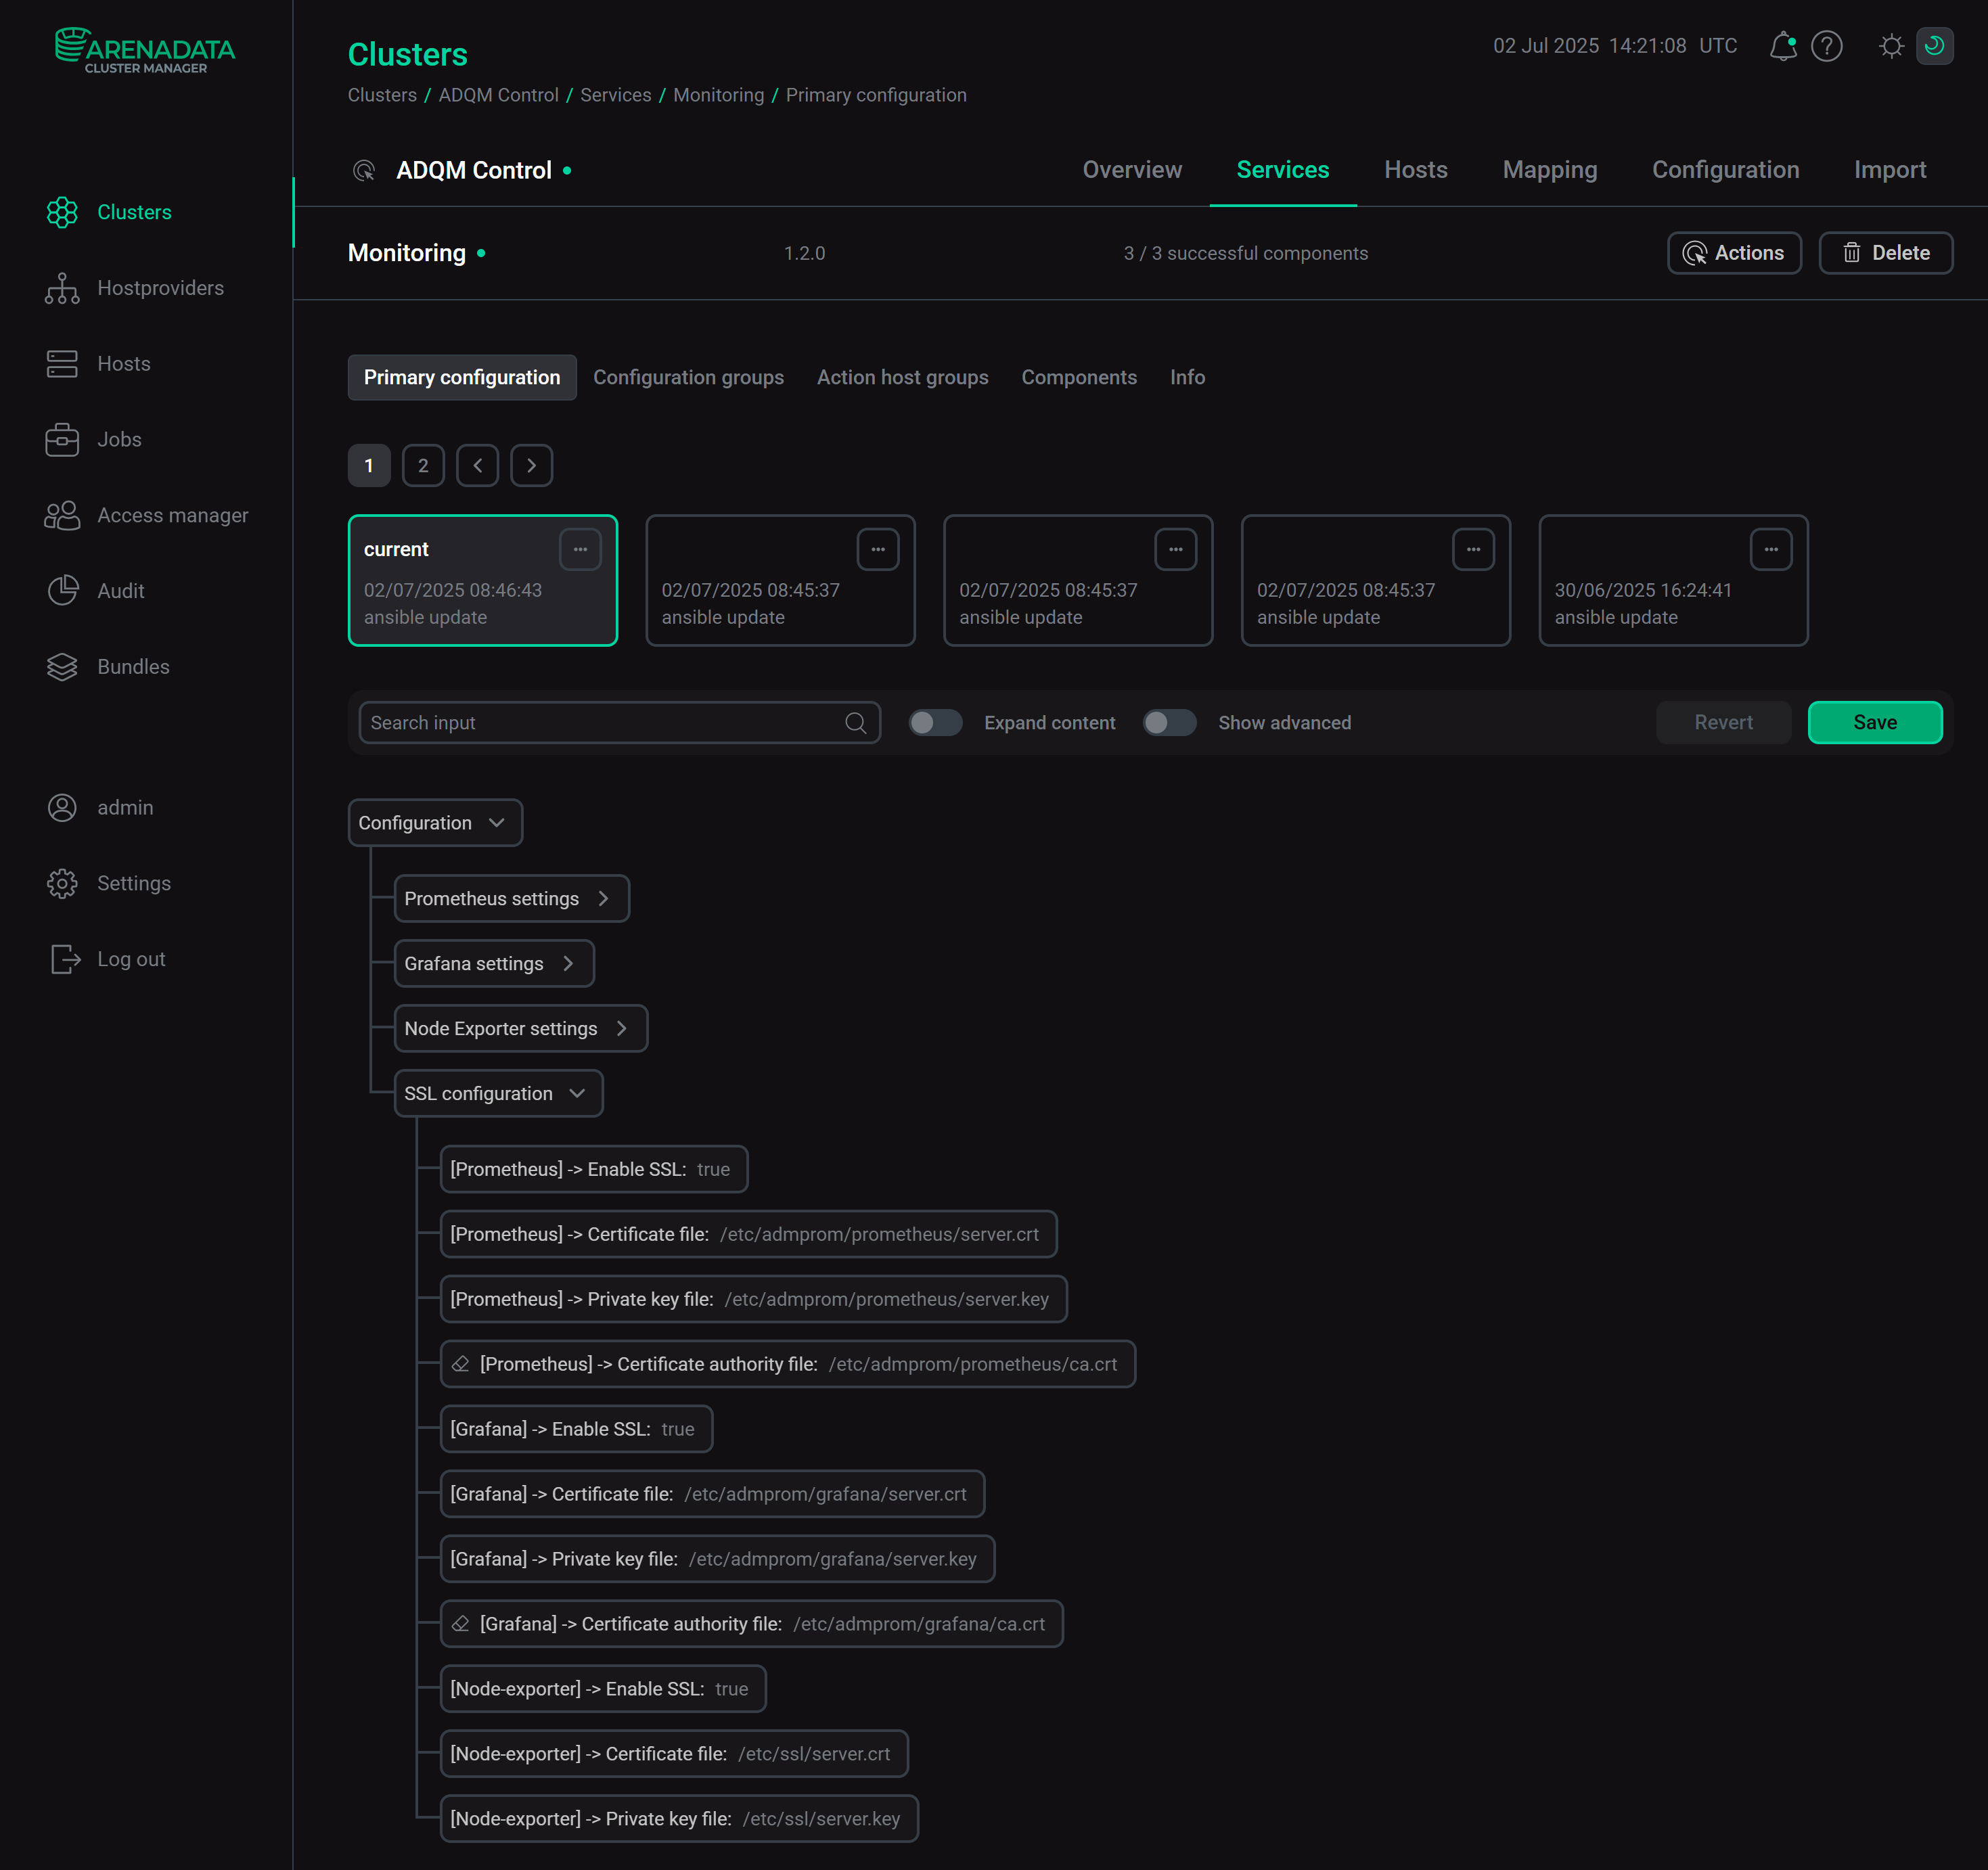
Task: Switch theme with the sun icon
Action: (x=1891, y=46)
